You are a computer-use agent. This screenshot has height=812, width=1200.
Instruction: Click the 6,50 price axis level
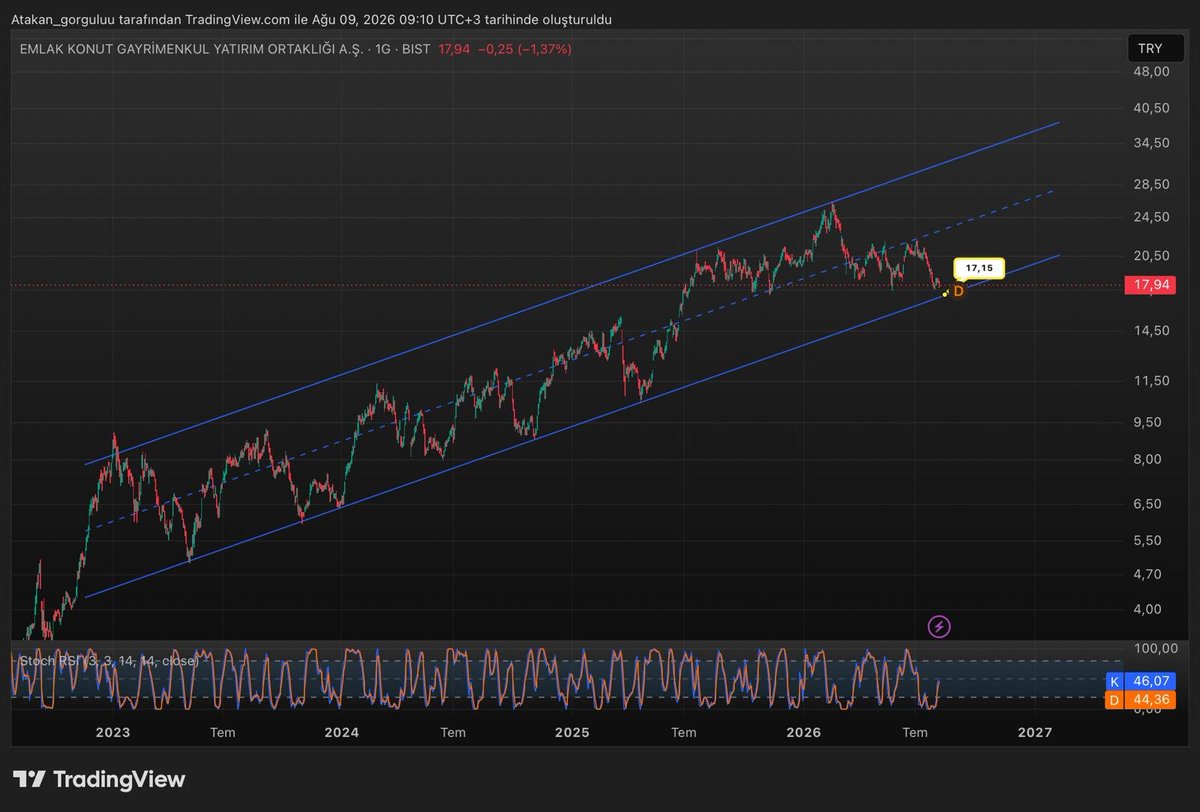point(1149,504)
